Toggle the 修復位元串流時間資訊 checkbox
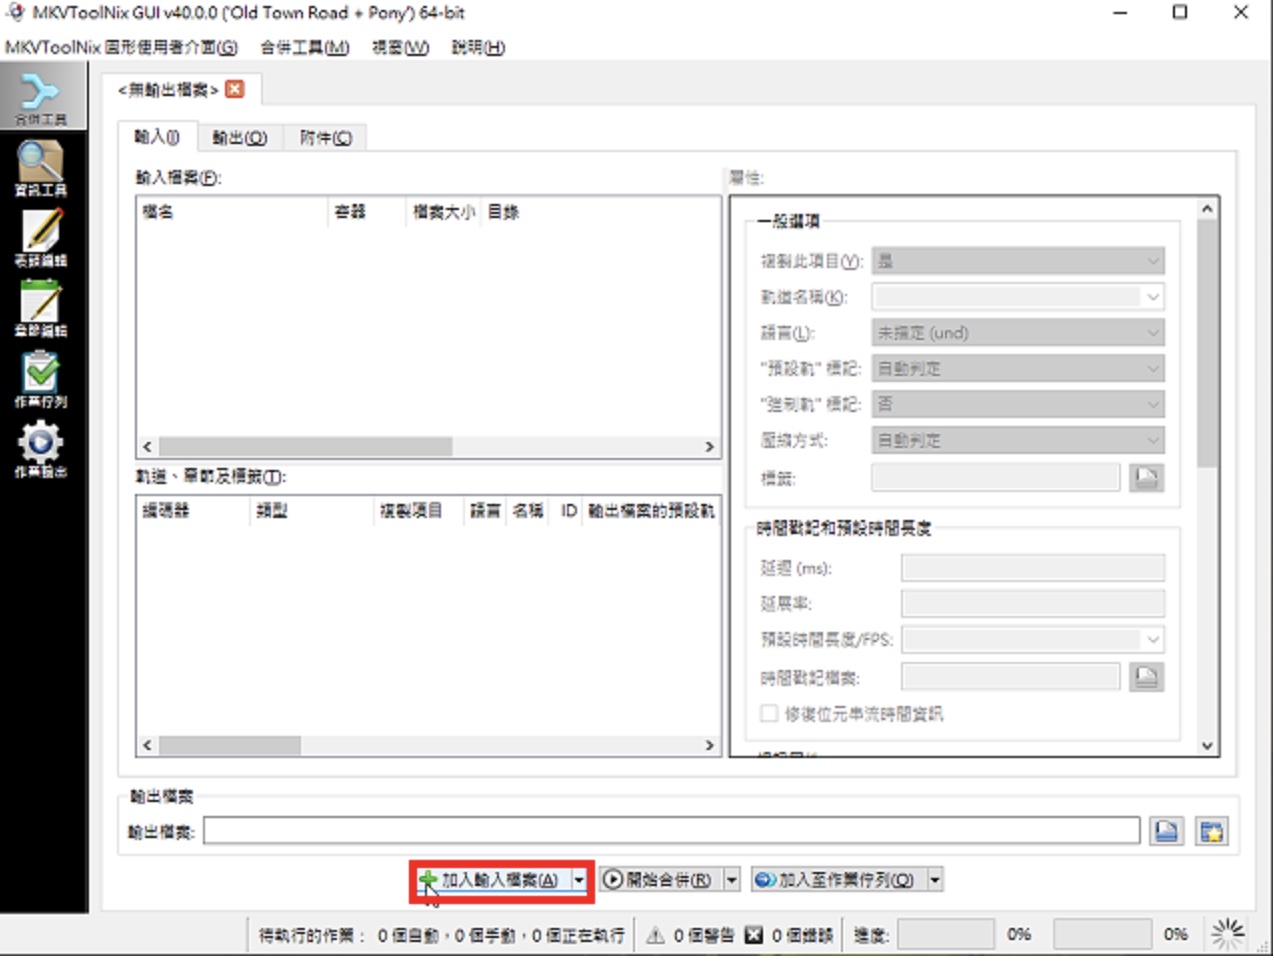 coord(769,713)
